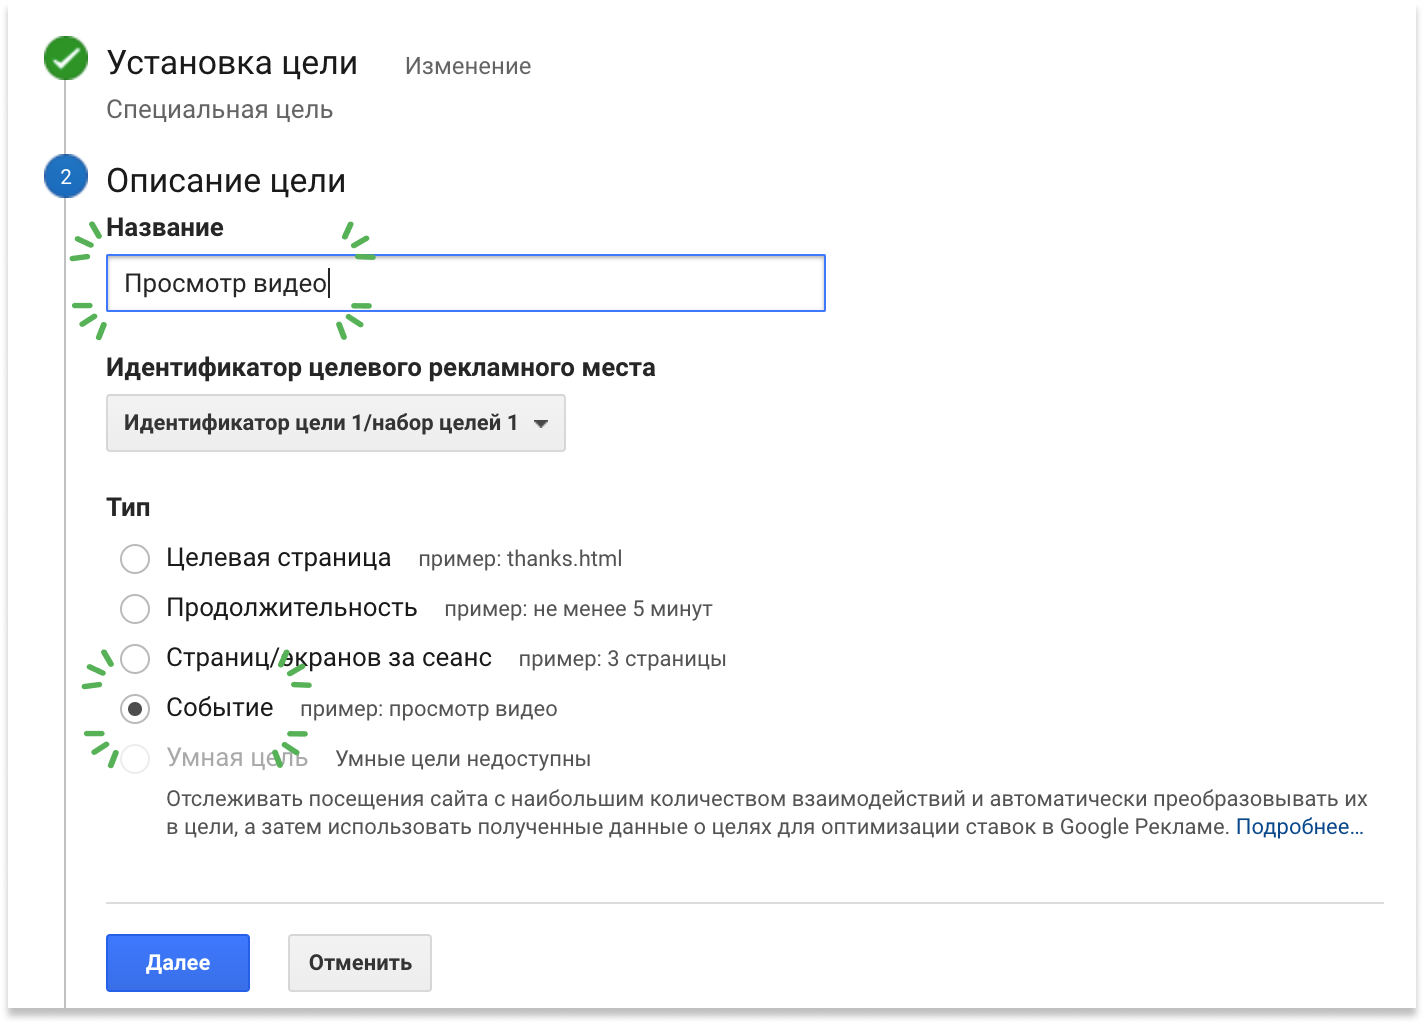Click the Изменение link next to Установка цели
Viewport: 1424px width, 1024px height.
tap(468, 66)
